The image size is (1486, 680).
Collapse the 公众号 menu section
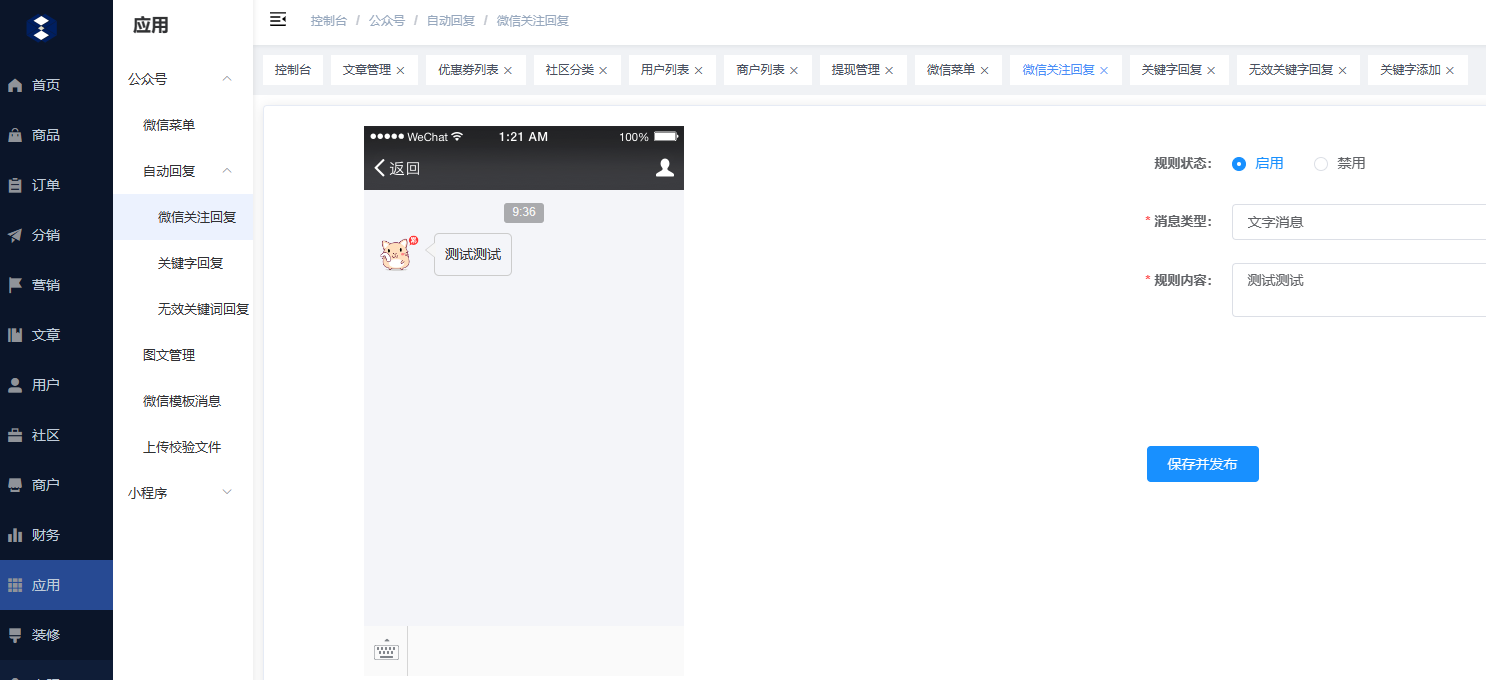(x=227, y=79)
